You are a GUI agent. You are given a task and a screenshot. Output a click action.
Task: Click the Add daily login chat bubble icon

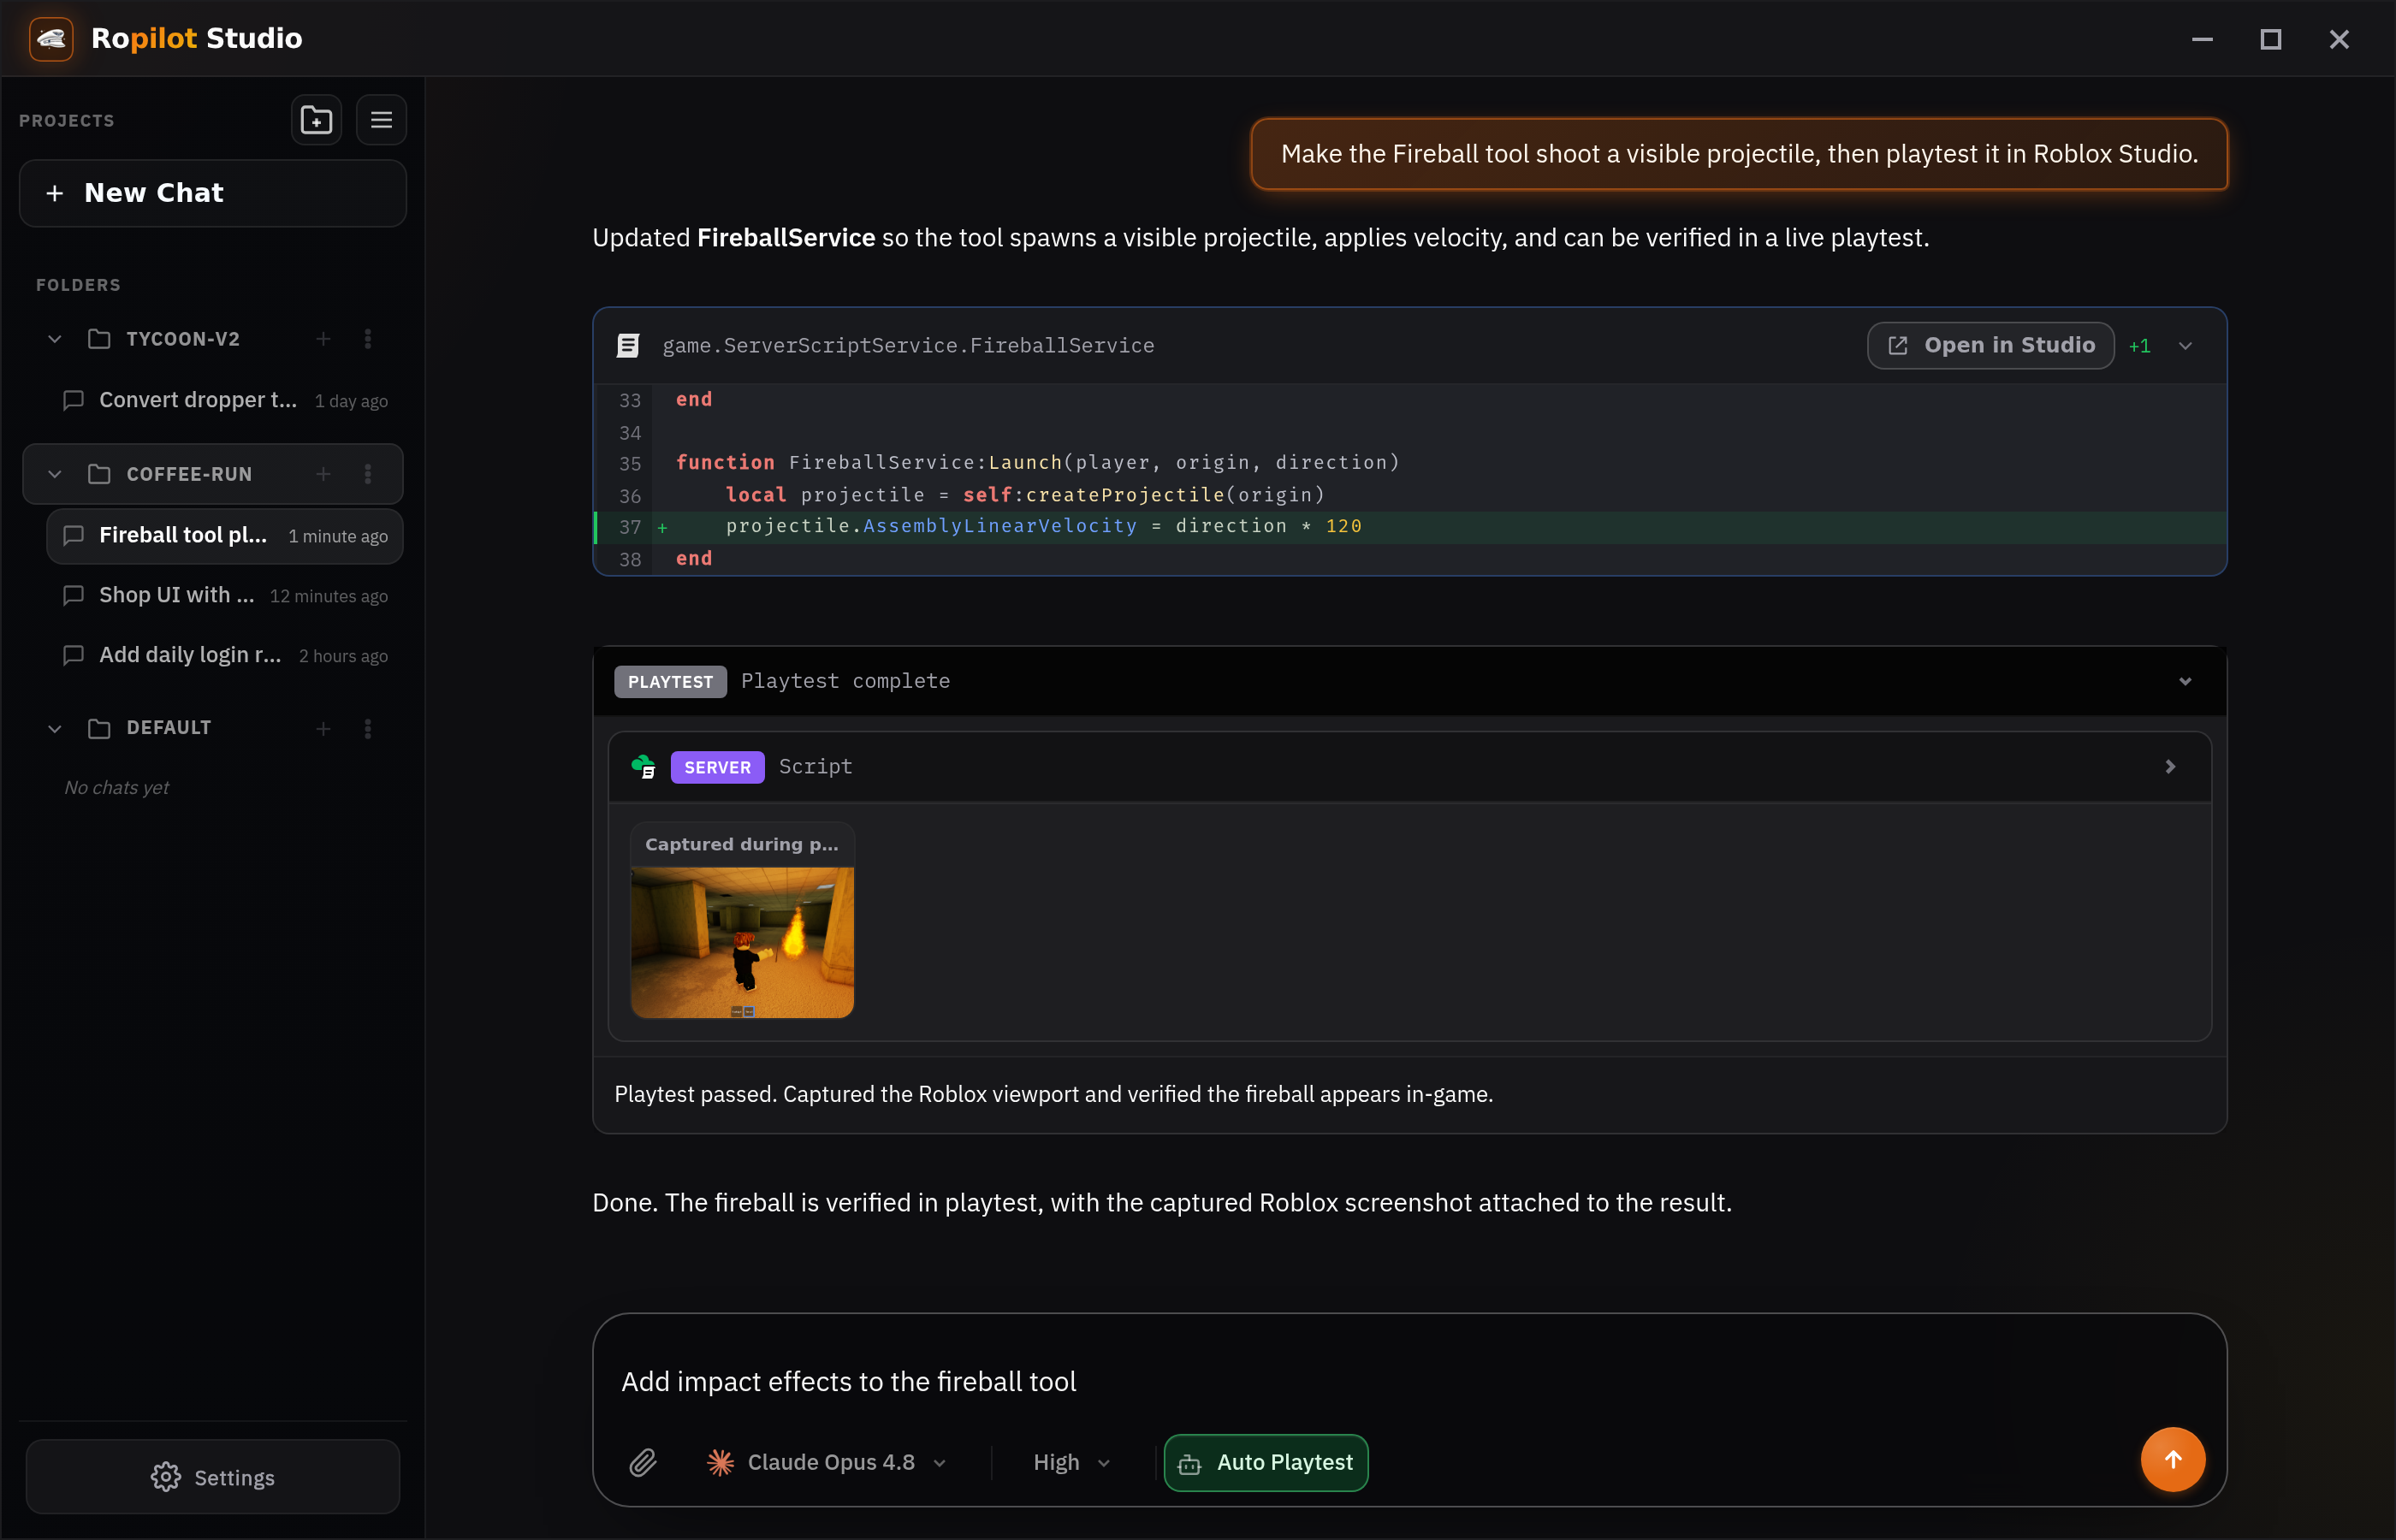coord(73,656)
